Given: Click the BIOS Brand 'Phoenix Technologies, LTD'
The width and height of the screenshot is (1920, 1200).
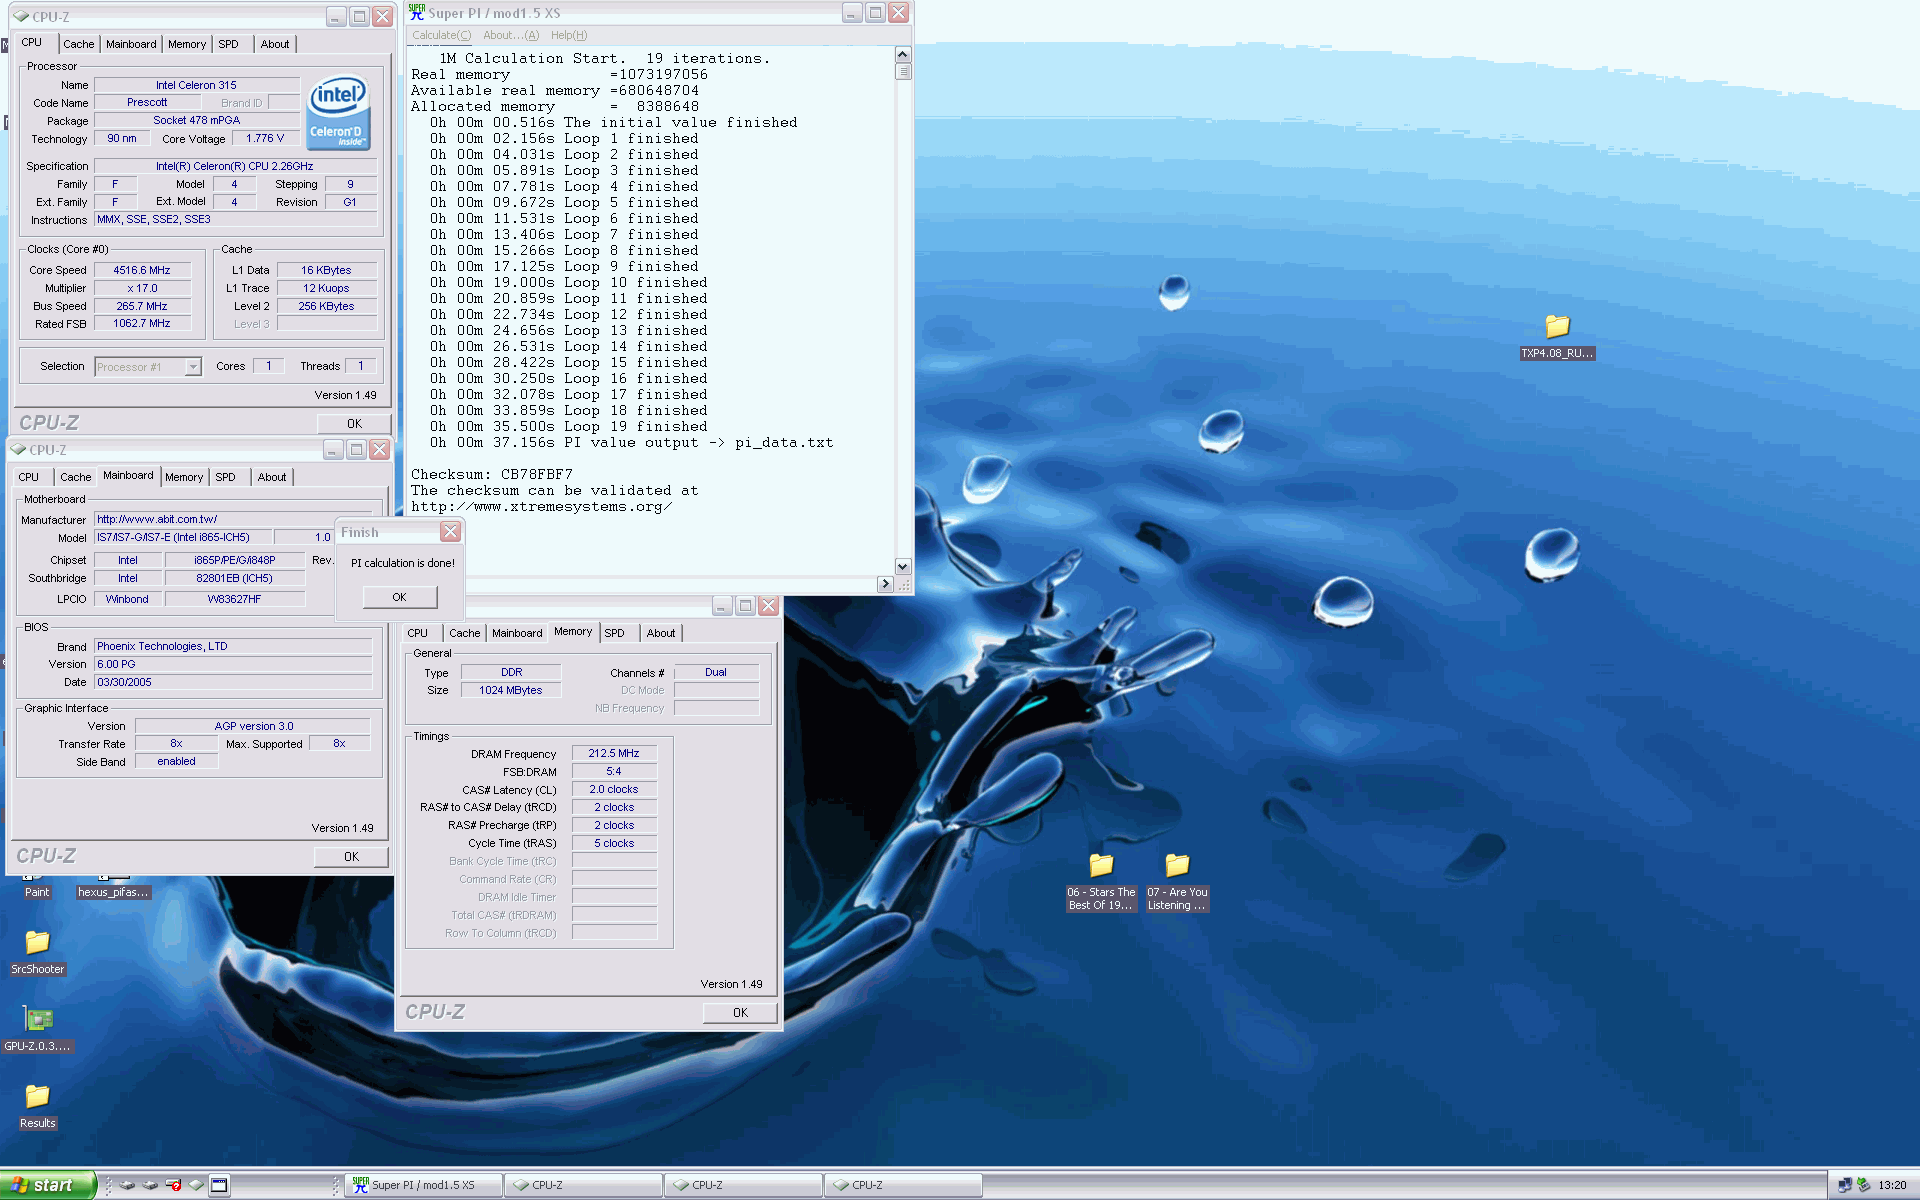Looking at the screenshot, I should coord(233,646).
